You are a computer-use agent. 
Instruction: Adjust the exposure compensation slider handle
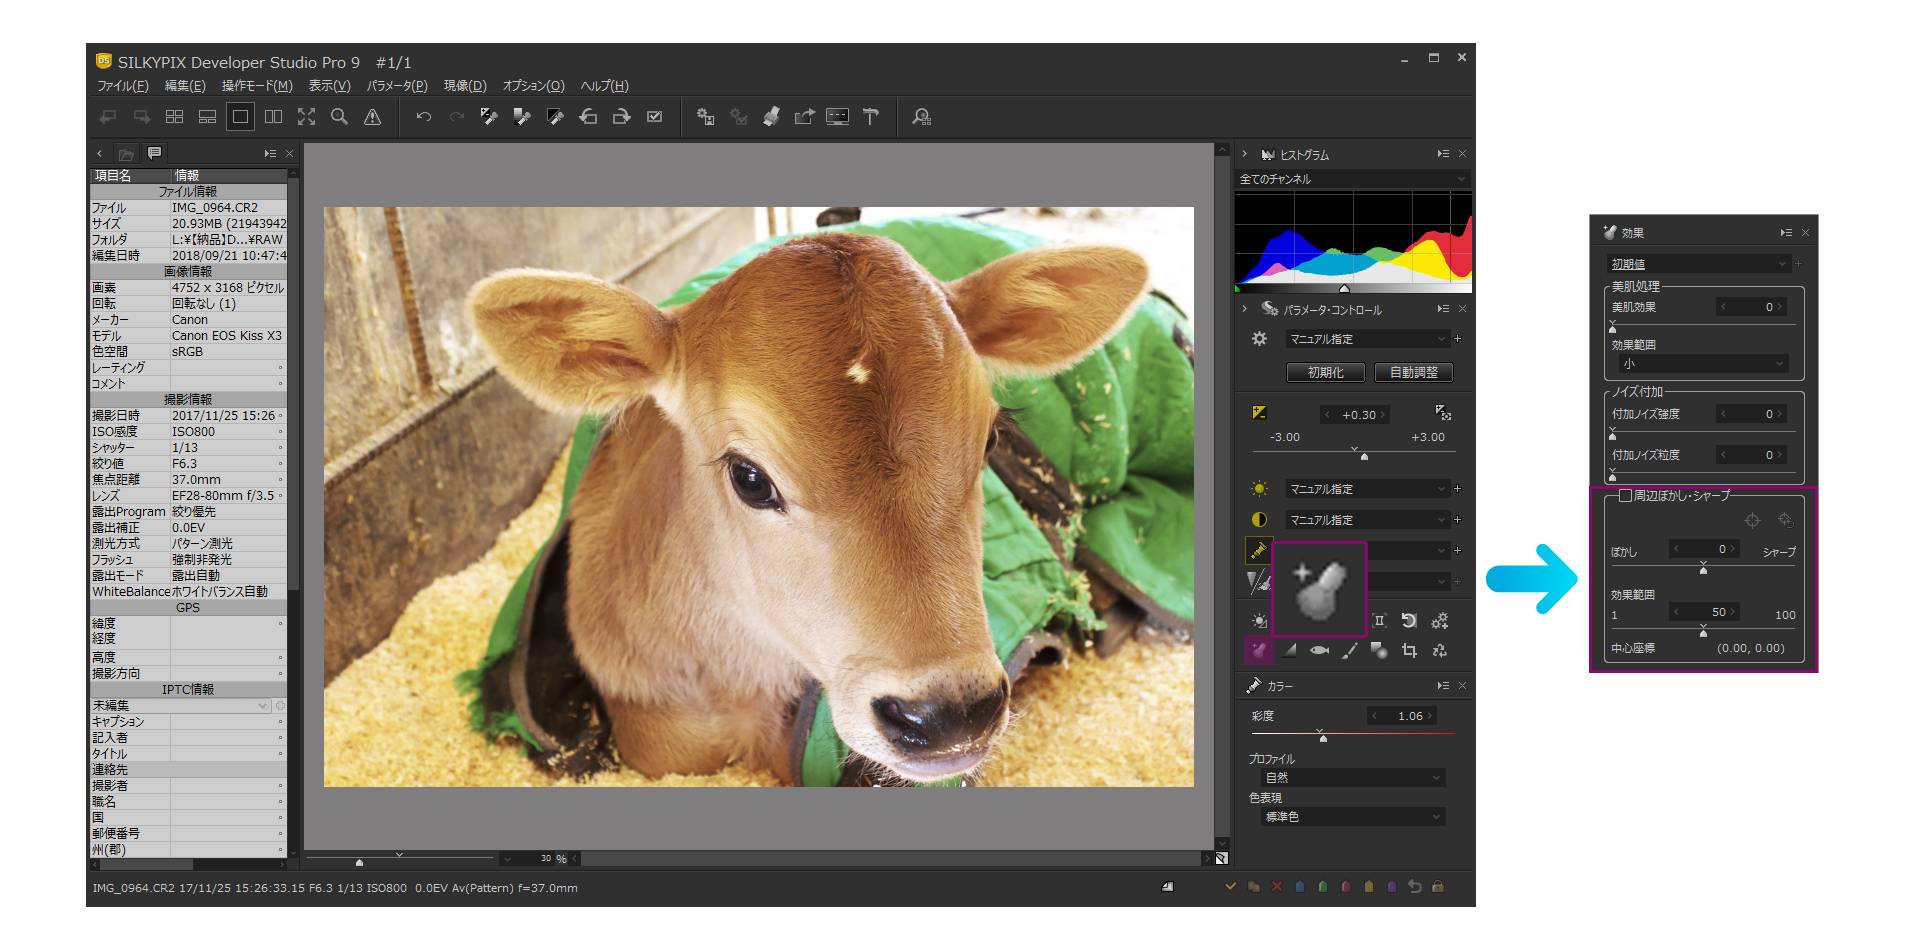pos(1364,456)
